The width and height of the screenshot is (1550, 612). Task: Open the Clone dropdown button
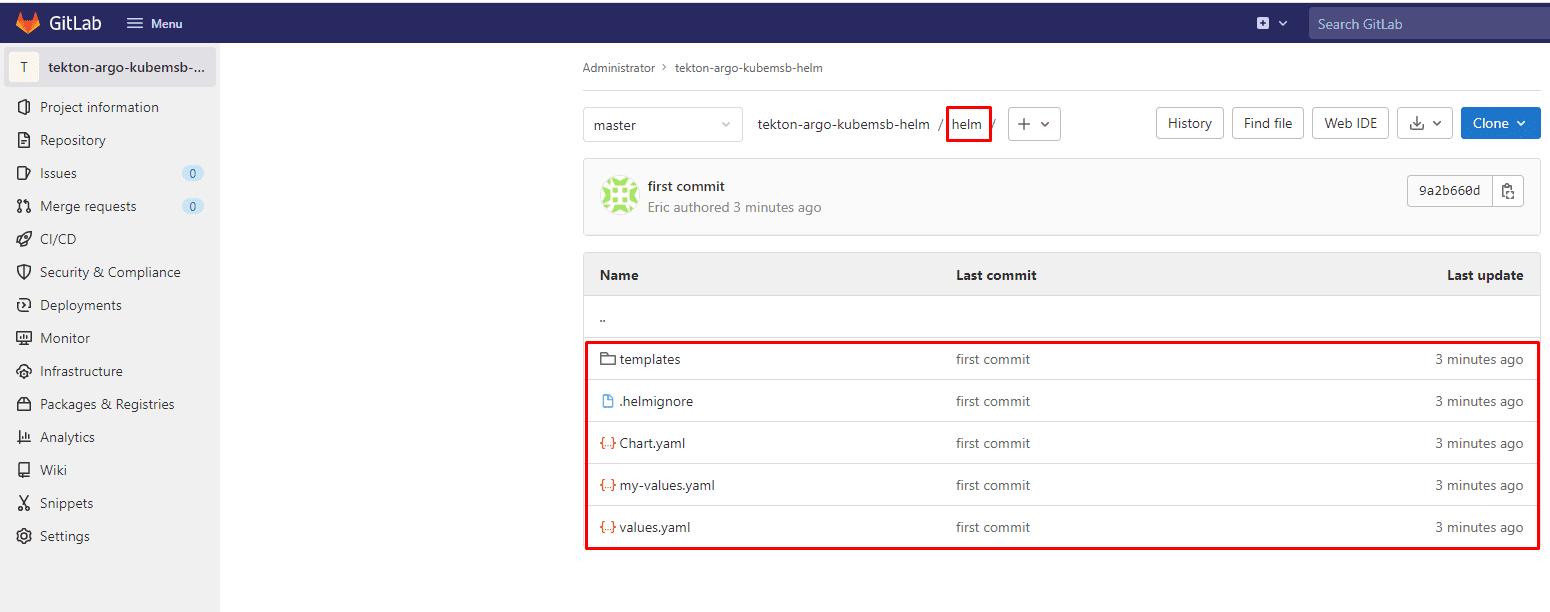point(1500,123)
